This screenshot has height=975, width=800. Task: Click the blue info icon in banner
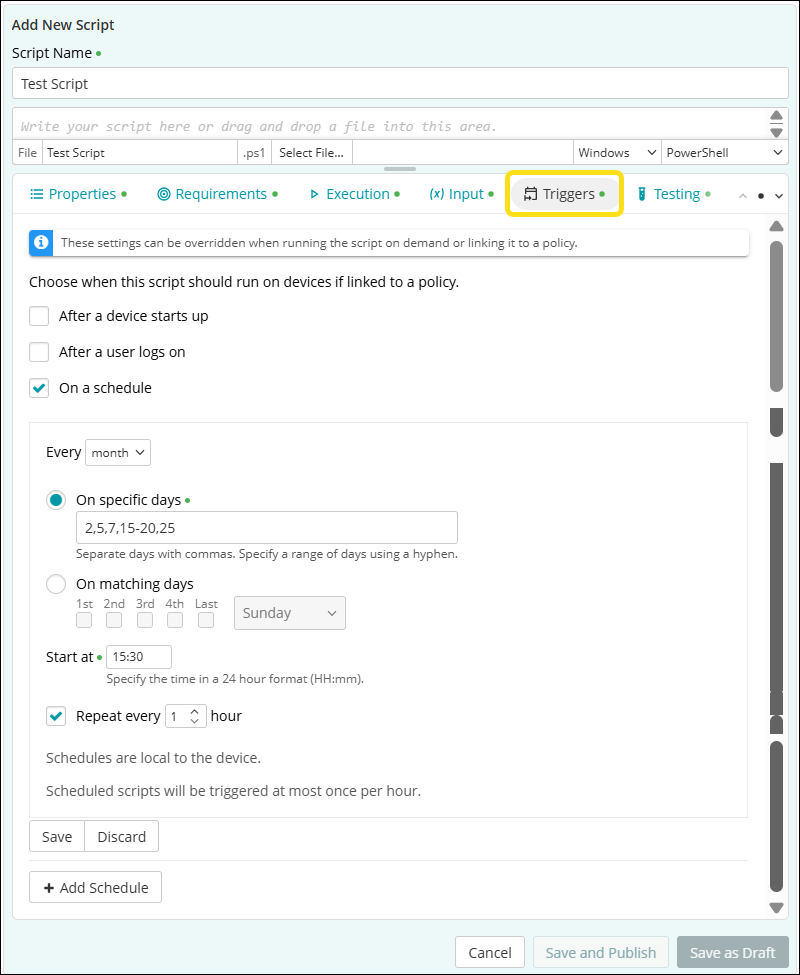pos(41,242)
